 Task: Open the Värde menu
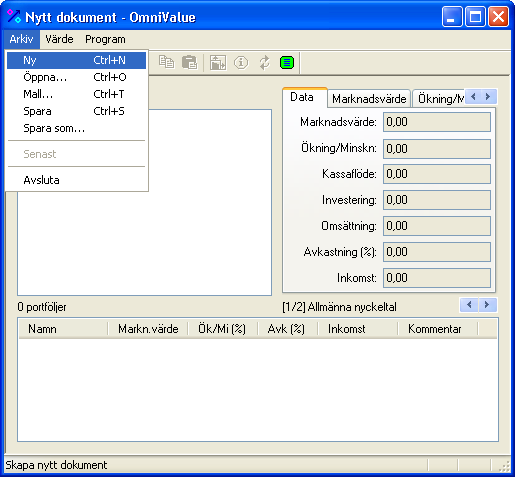(x=59, y=39)
